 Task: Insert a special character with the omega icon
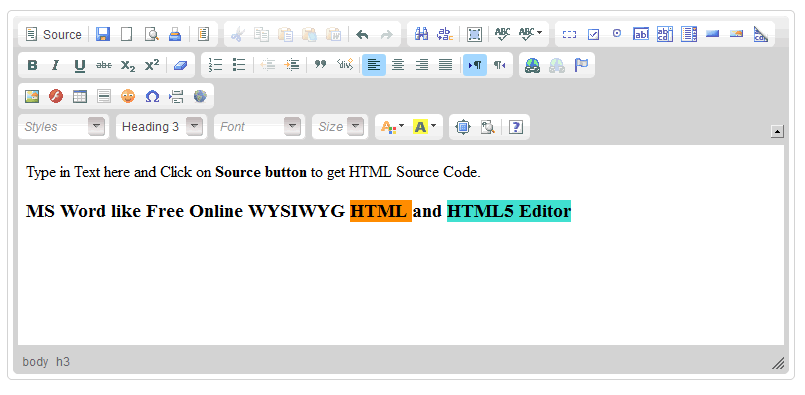coord(152,96)
